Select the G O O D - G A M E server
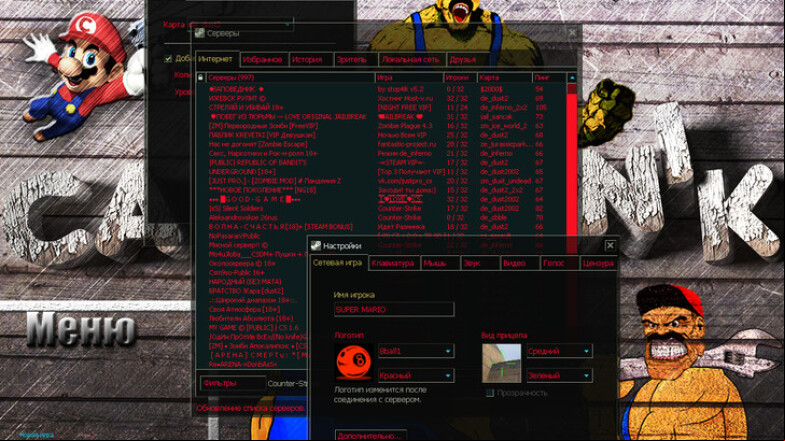The height and width of the screenshot is (441, 785). 380,199
